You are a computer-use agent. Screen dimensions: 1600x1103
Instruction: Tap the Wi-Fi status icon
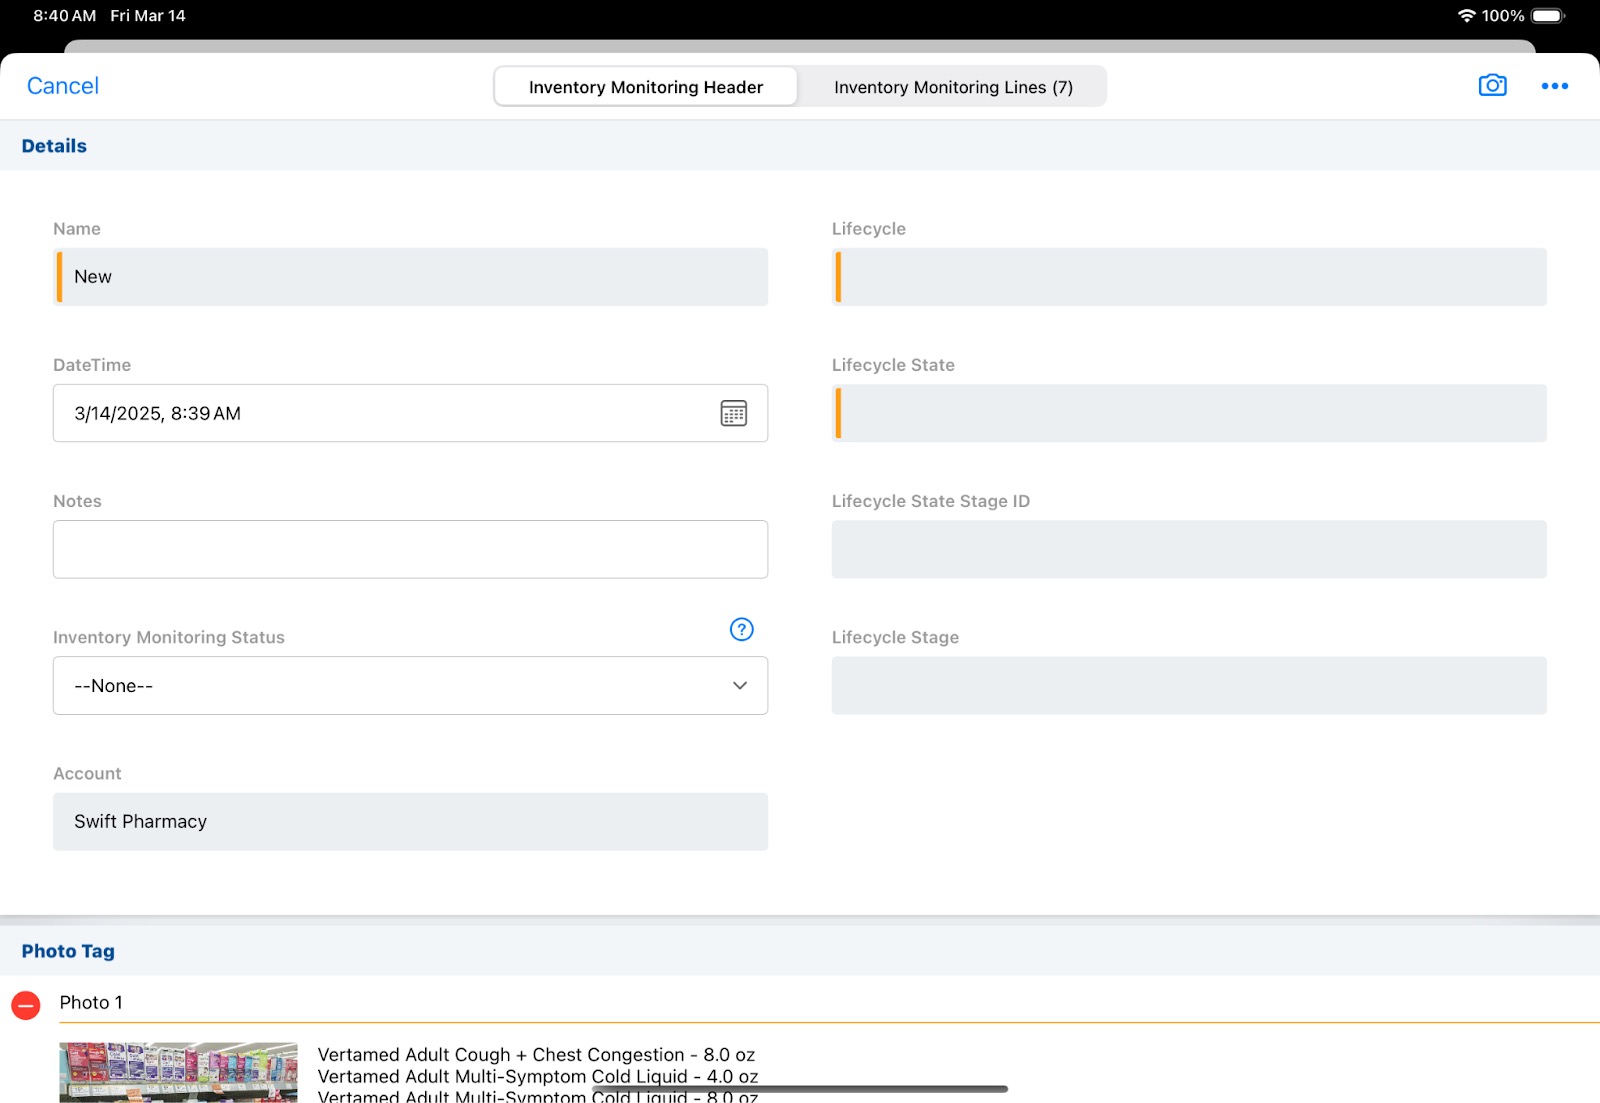point(1466,16)
